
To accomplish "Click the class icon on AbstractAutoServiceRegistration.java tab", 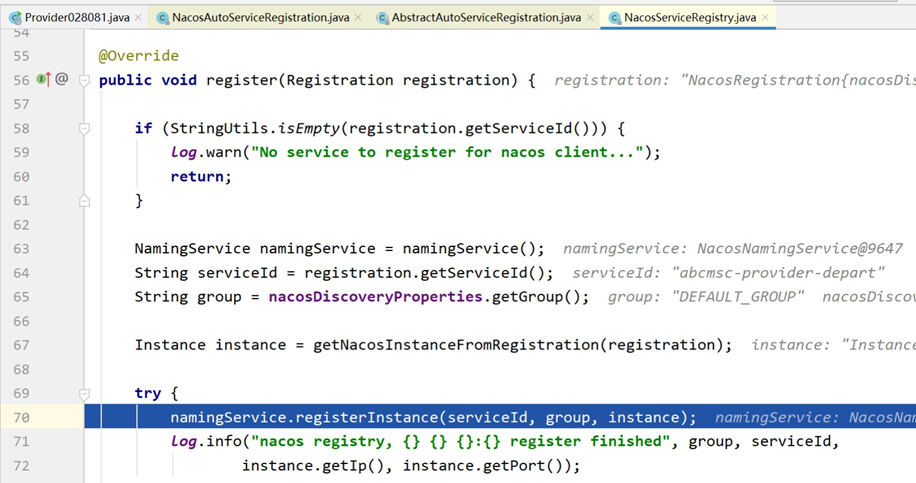I will [383, 18].
